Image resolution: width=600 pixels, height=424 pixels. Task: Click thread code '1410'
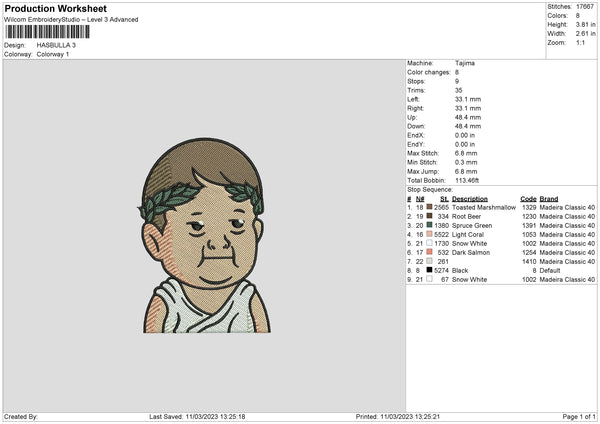pos(529,261)
